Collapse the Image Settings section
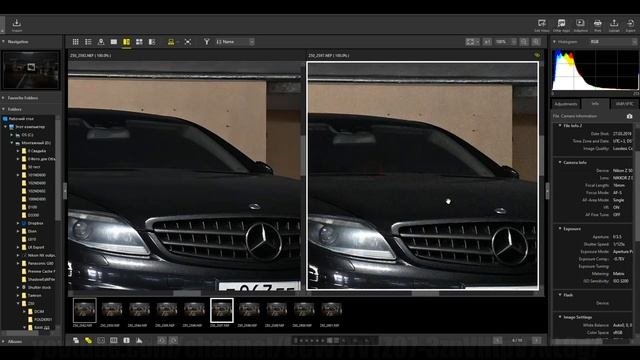 tap(560, 317)
